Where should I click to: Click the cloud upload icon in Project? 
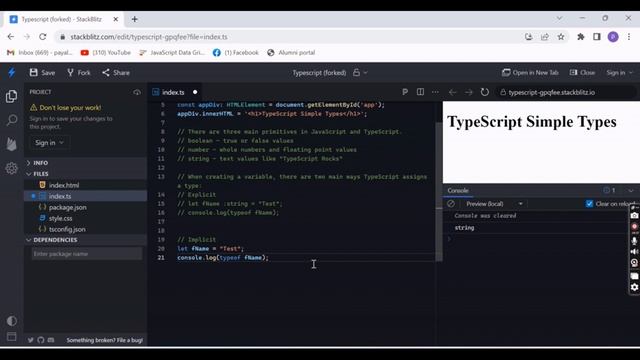click(x=137, y=92)
